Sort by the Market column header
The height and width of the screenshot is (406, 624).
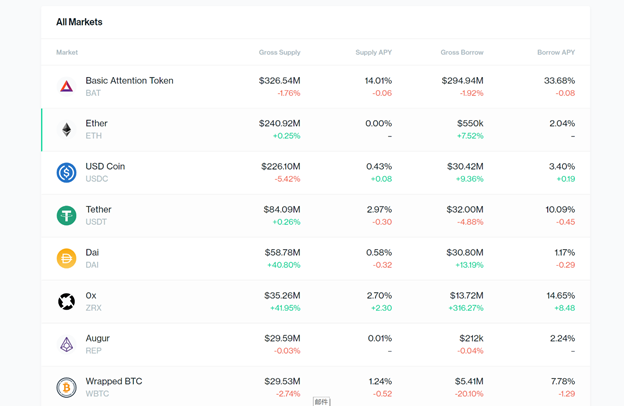click(67, 52)
